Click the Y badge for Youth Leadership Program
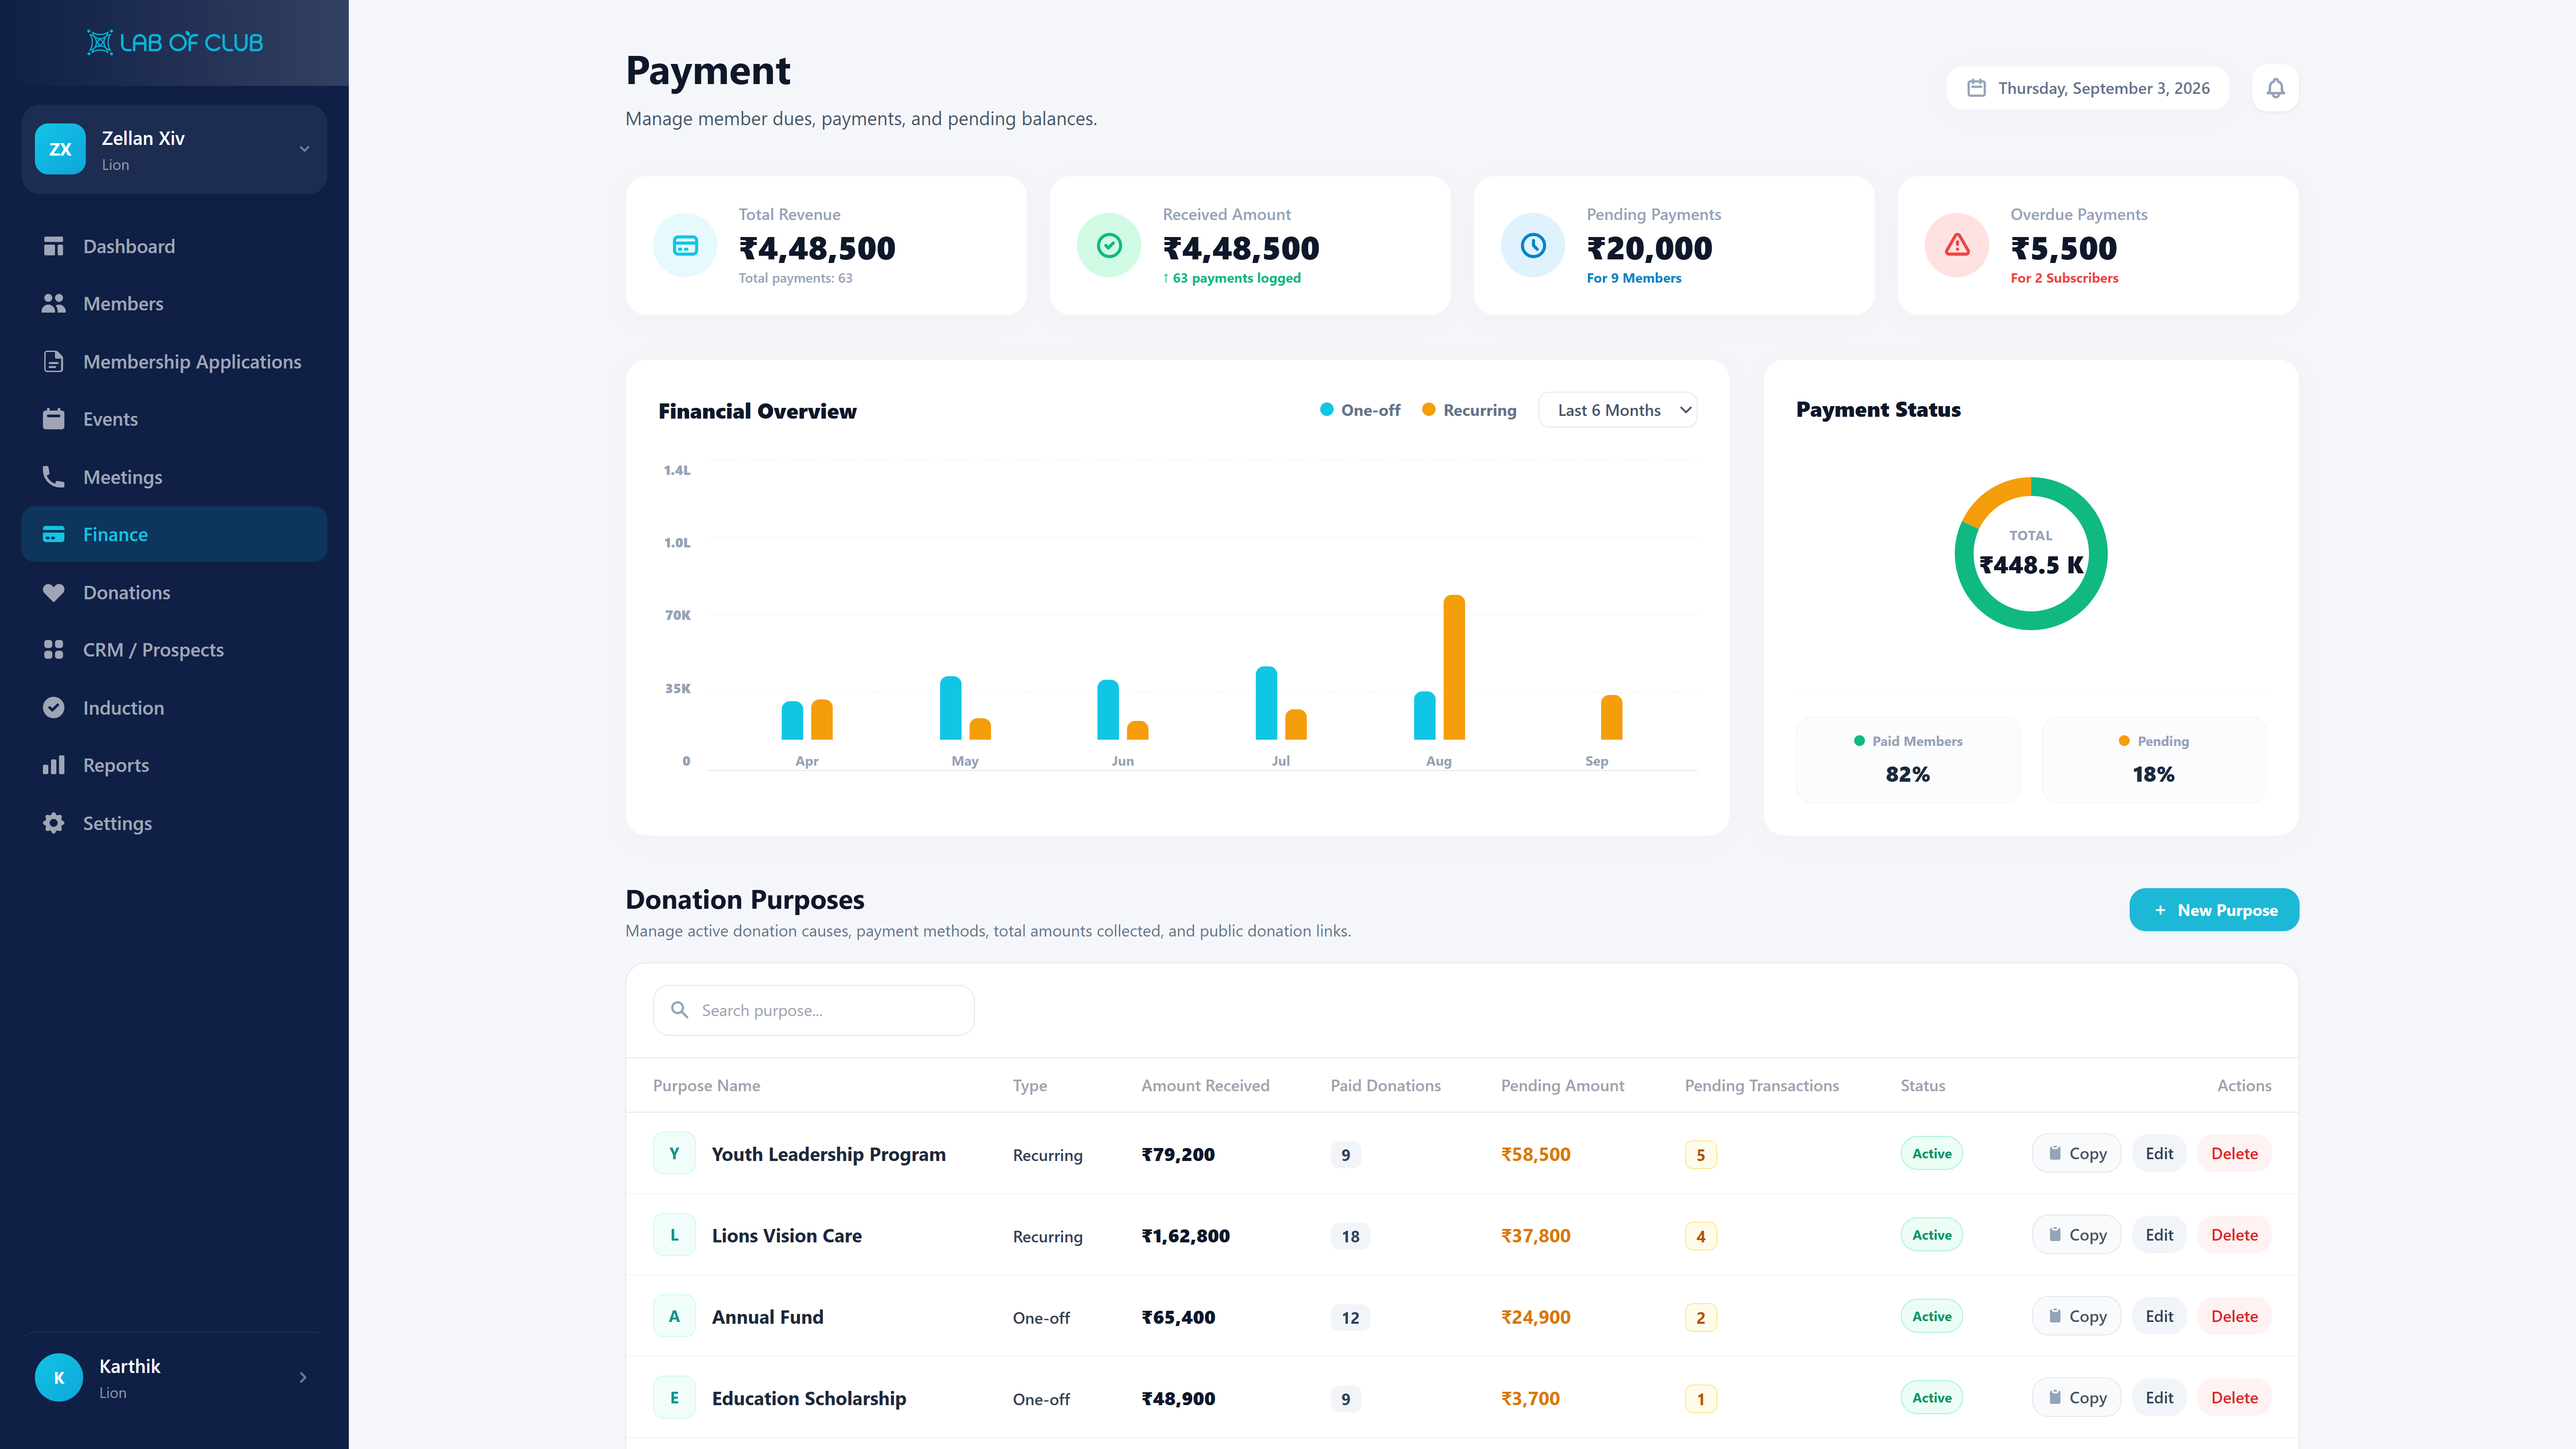Screen dimensions: 2576x1449 pyautogui.click(x=674, y=1154)
